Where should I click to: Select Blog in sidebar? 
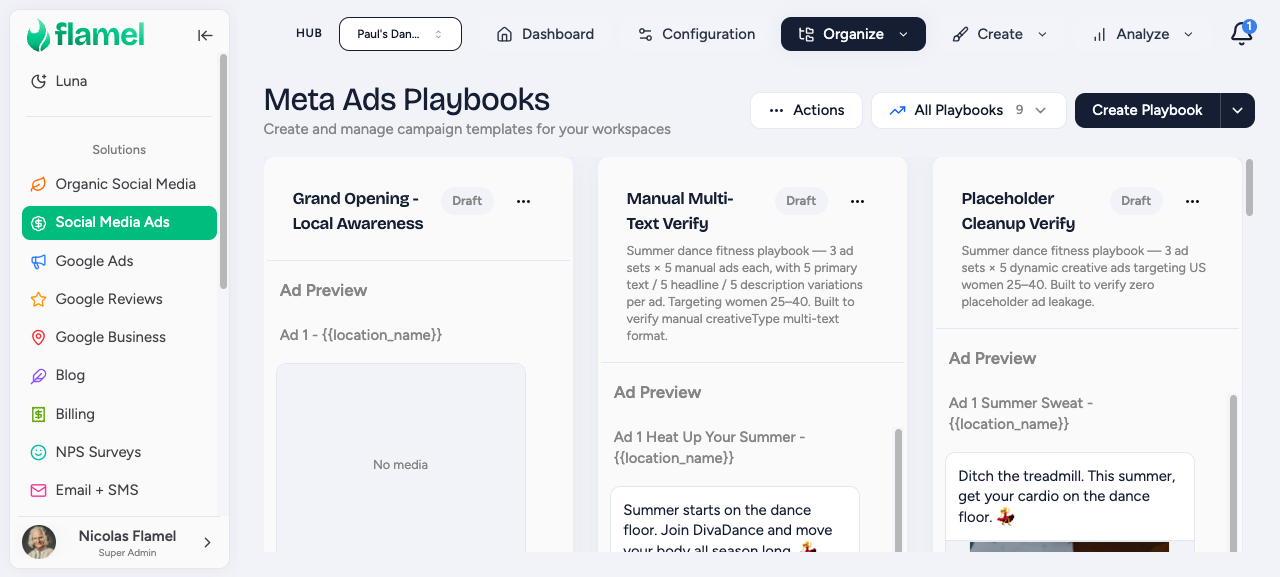(119, 376)
